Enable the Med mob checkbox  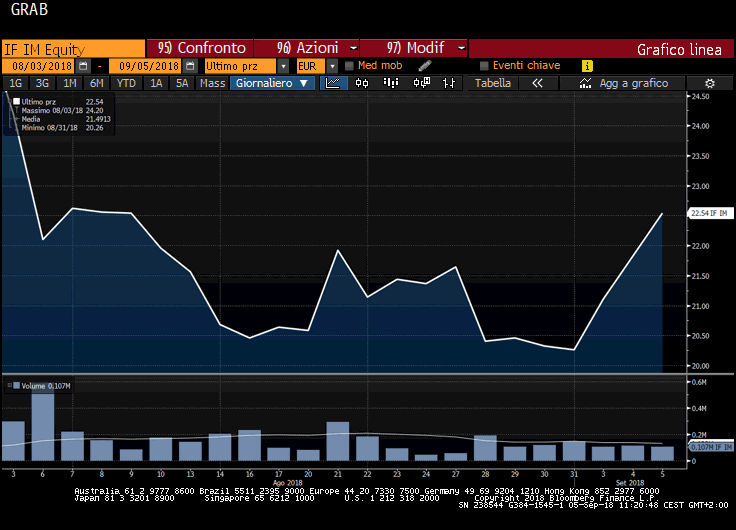pos(349,66)
